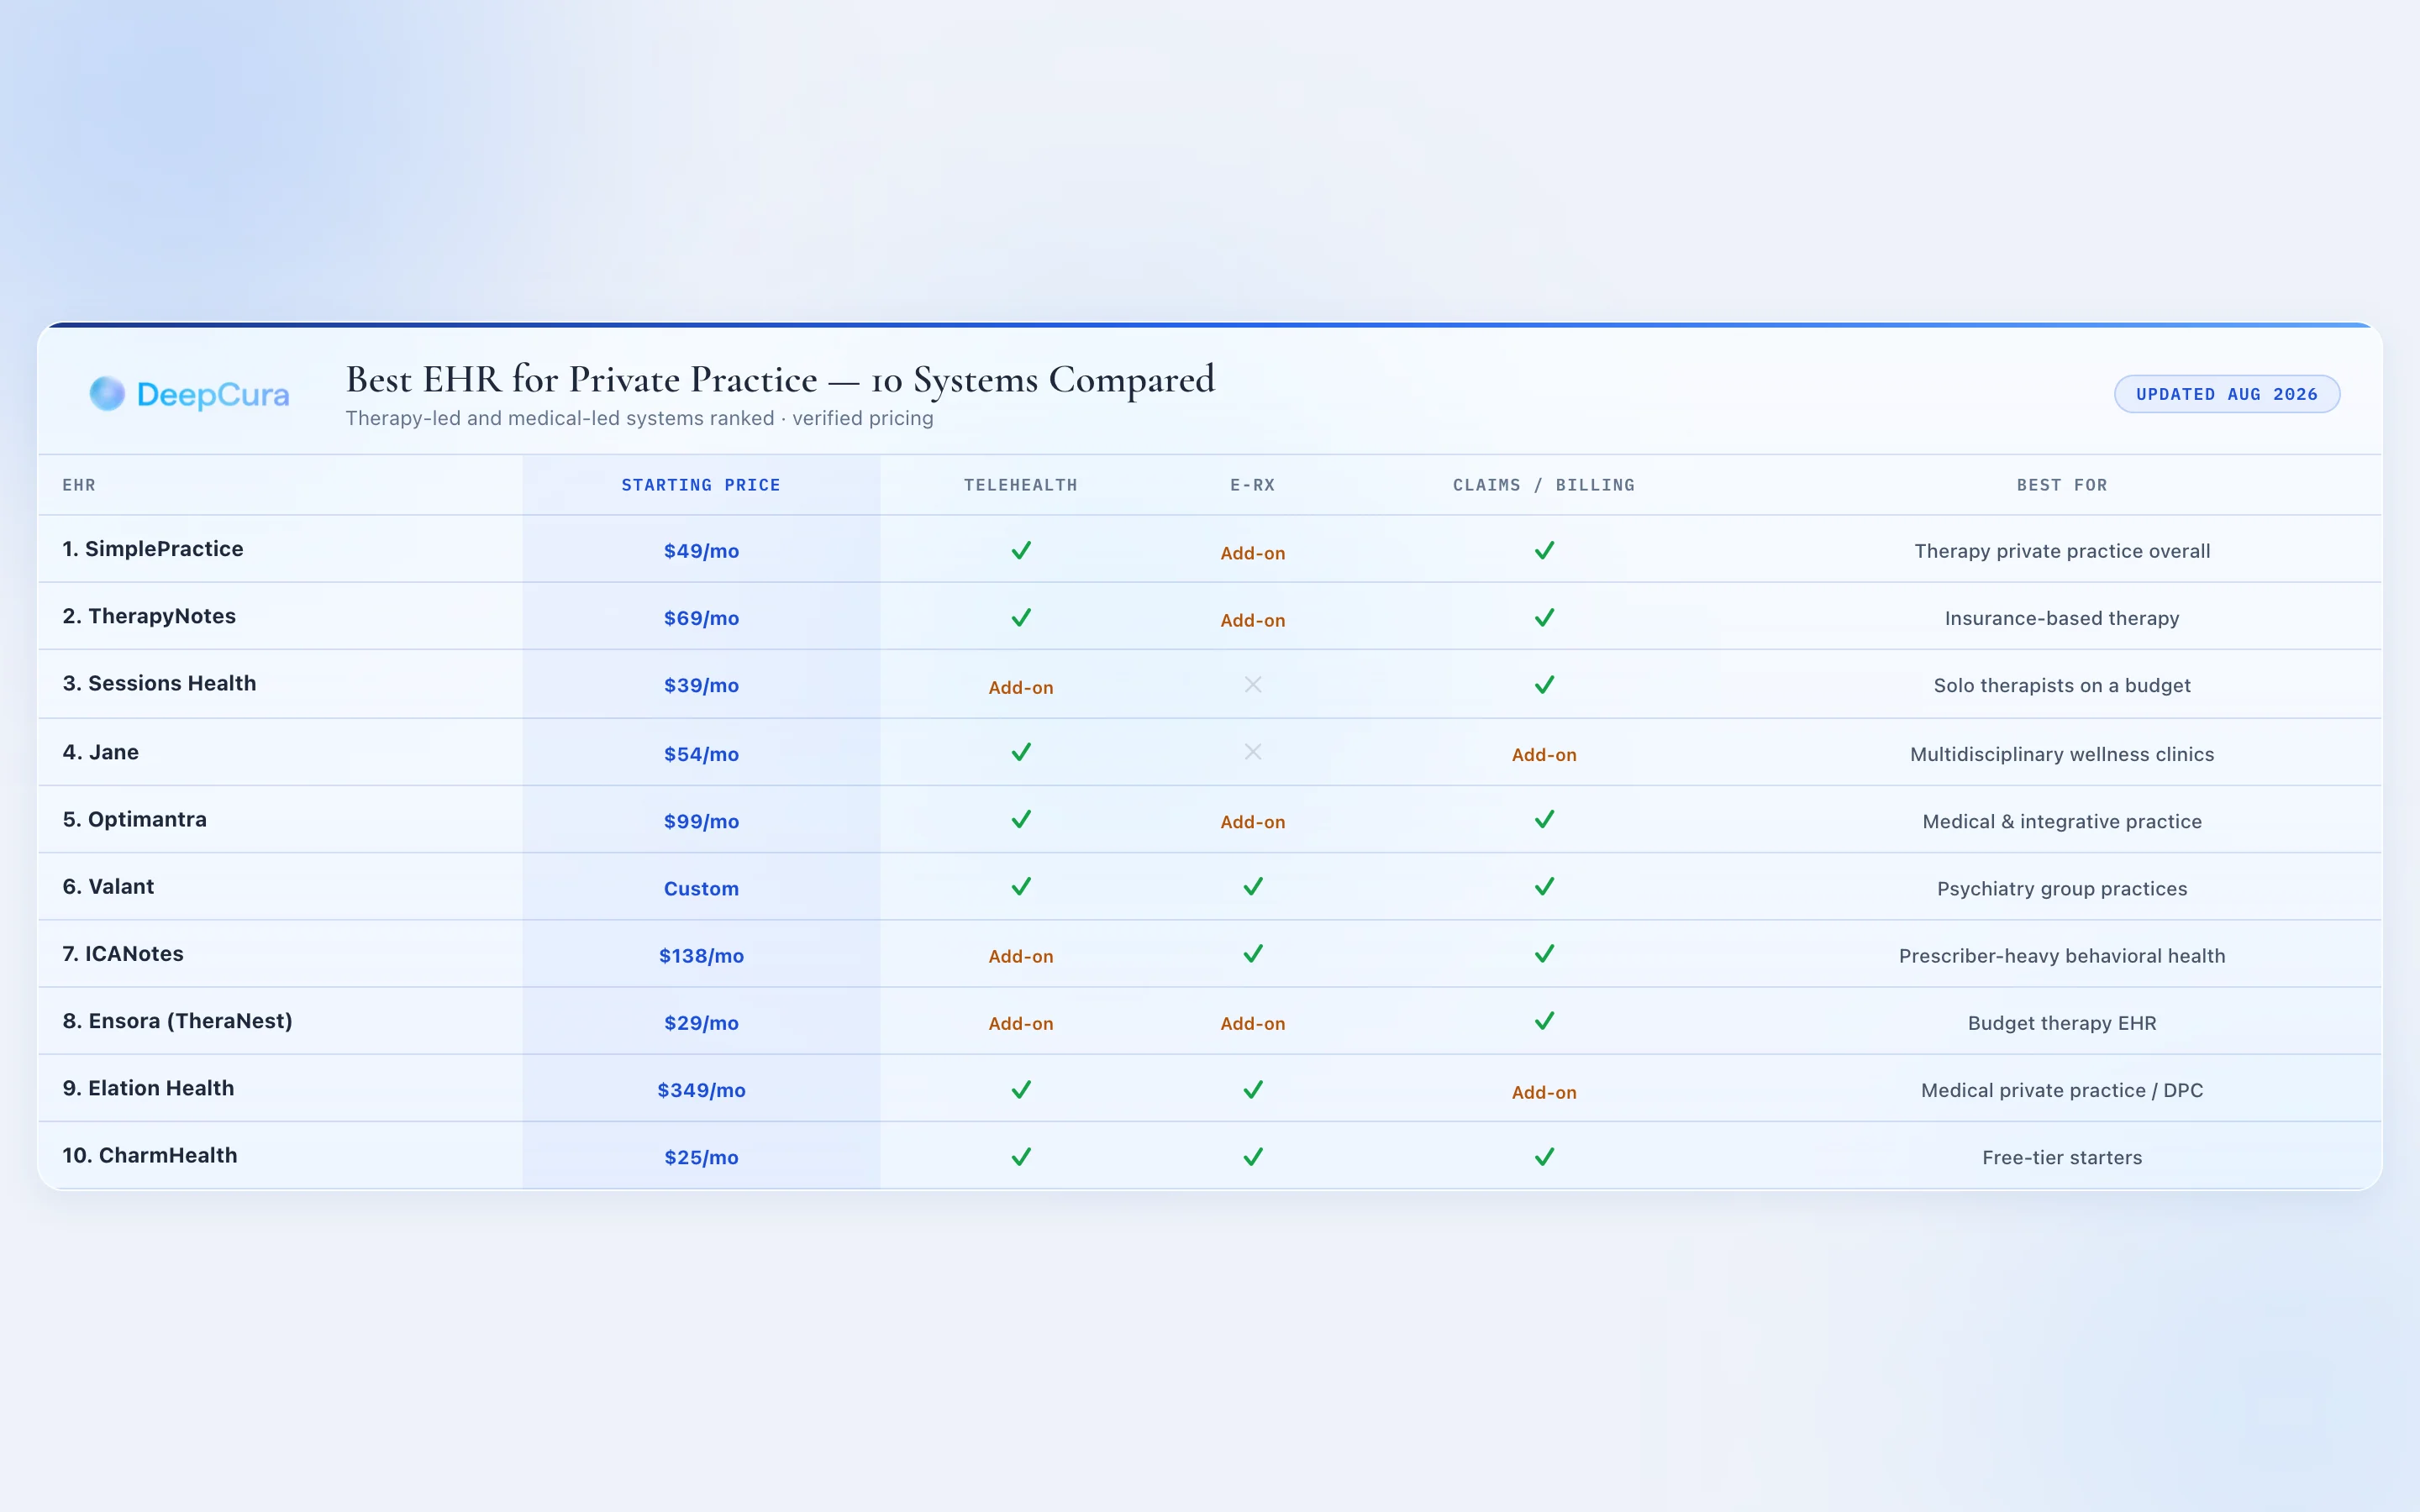Click the Best EHR for Private Practice title
This screenshot has width=2420, height=1512.
780,380
